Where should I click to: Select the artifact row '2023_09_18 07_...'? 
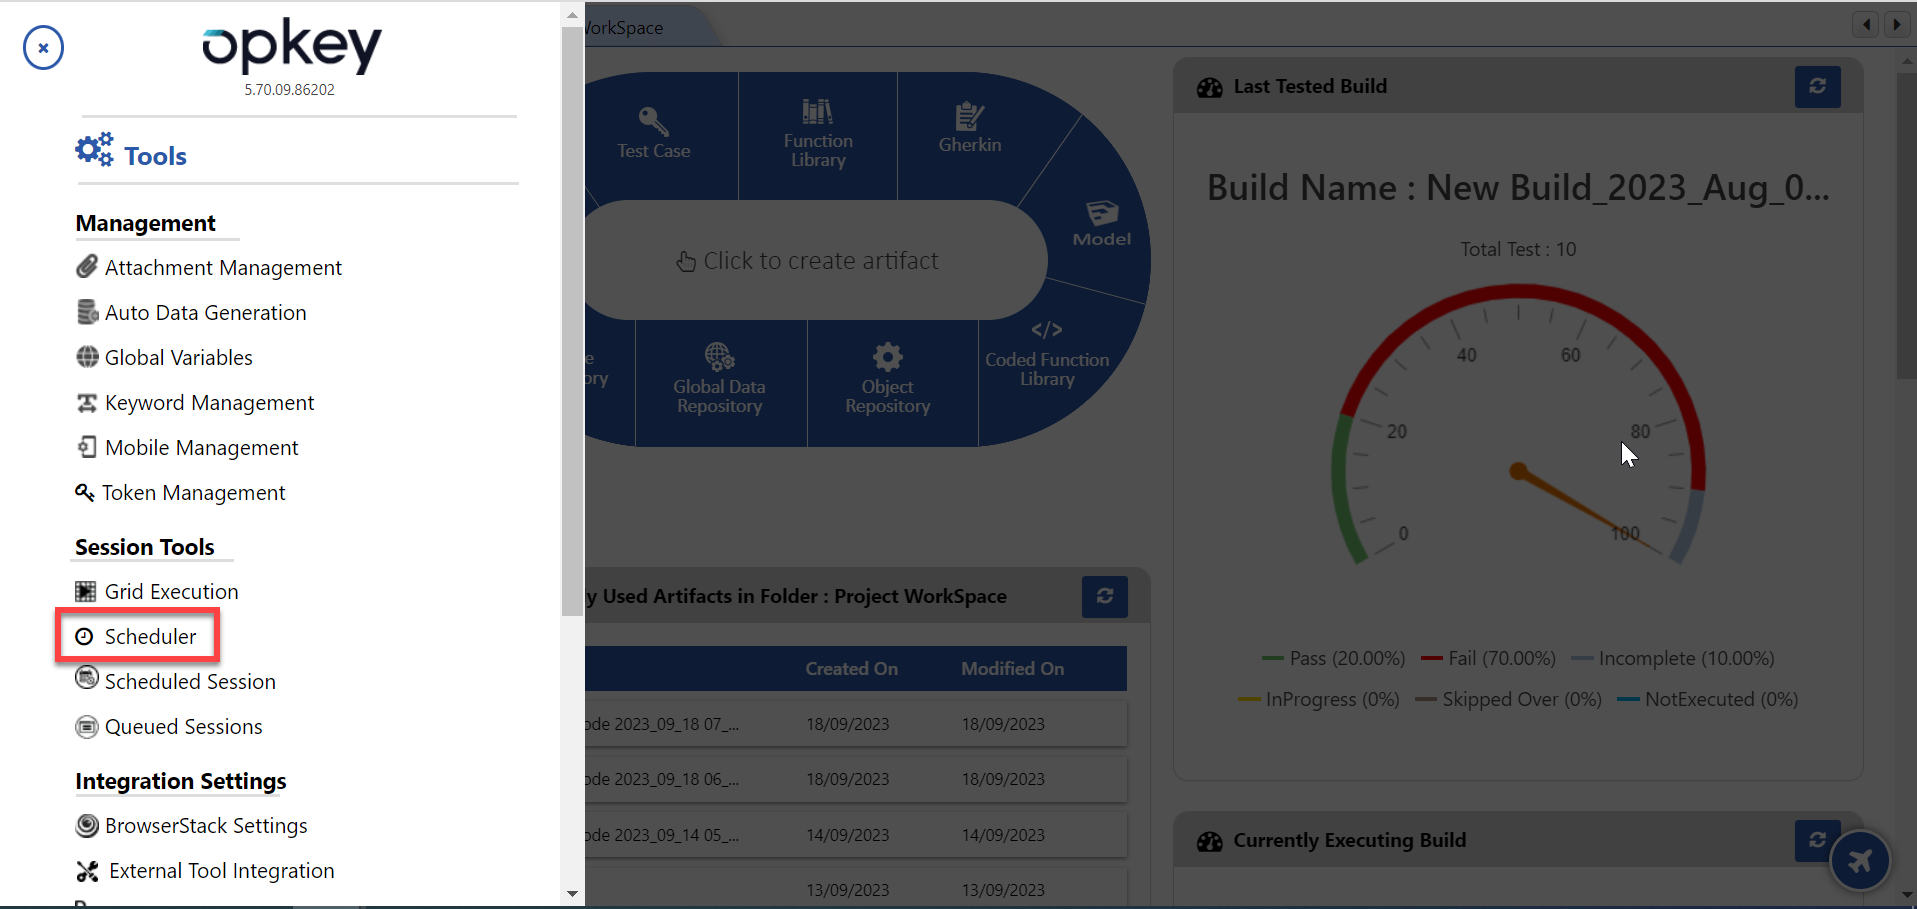click(x=856, y=723)
